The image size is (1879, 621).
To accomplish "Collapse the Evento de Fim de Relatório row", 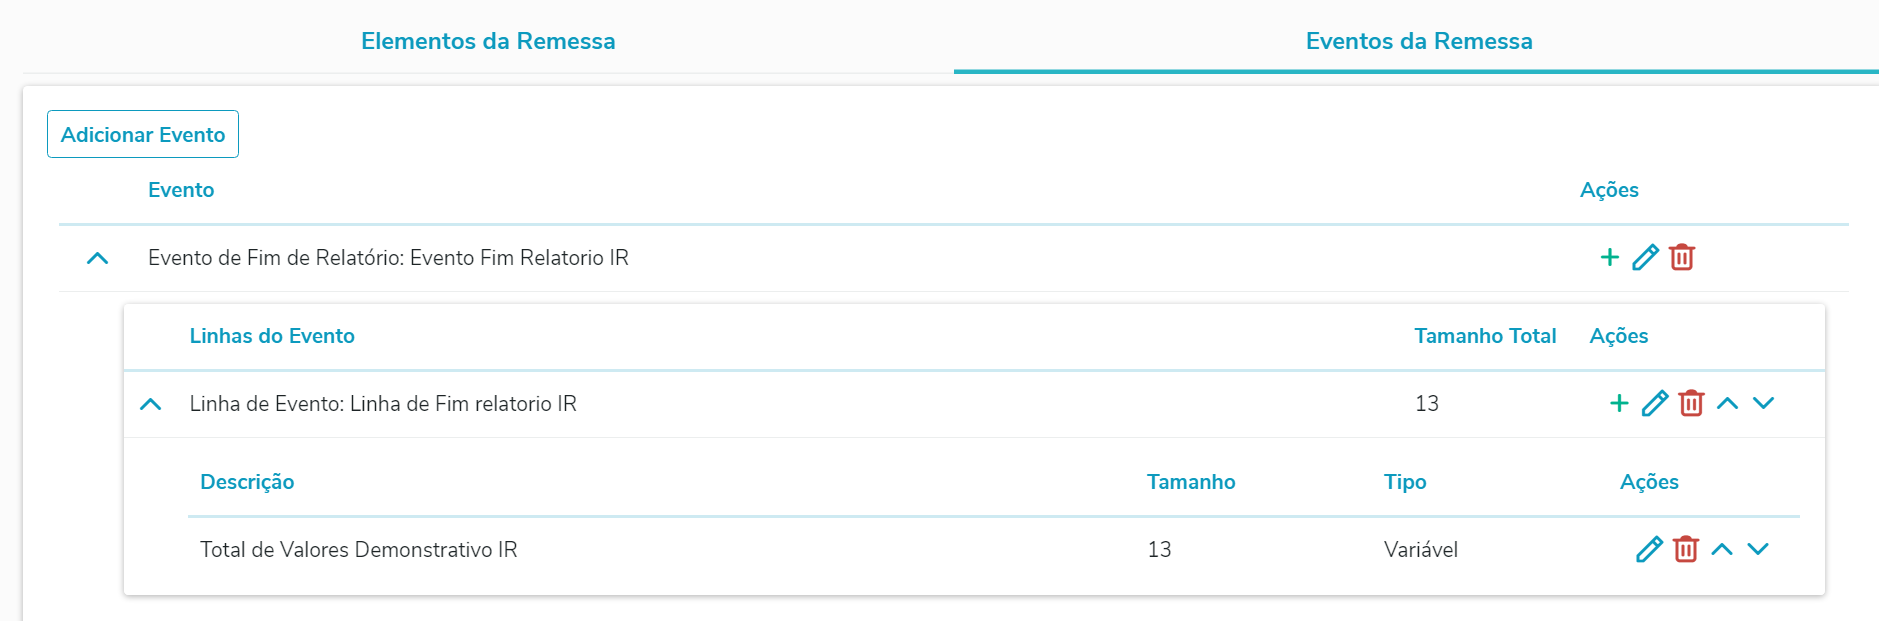I will (97, 258).
